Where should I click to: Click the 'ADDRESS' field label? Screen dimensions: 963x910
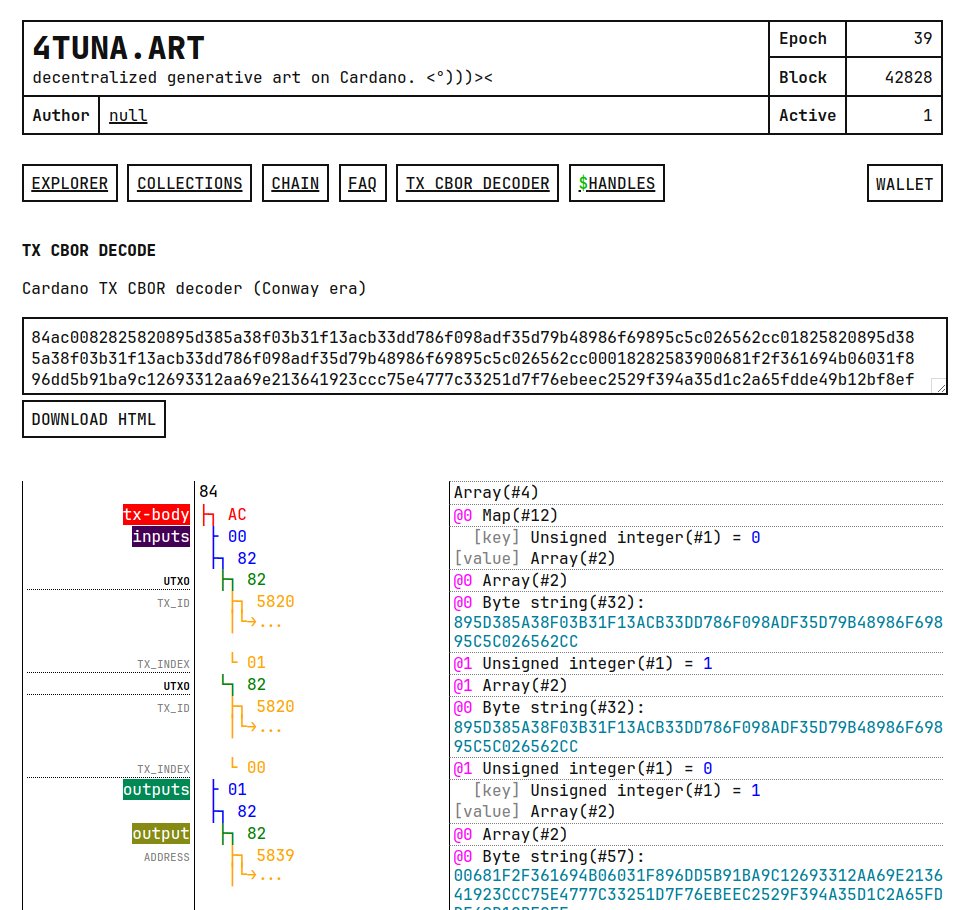point(166,857)
